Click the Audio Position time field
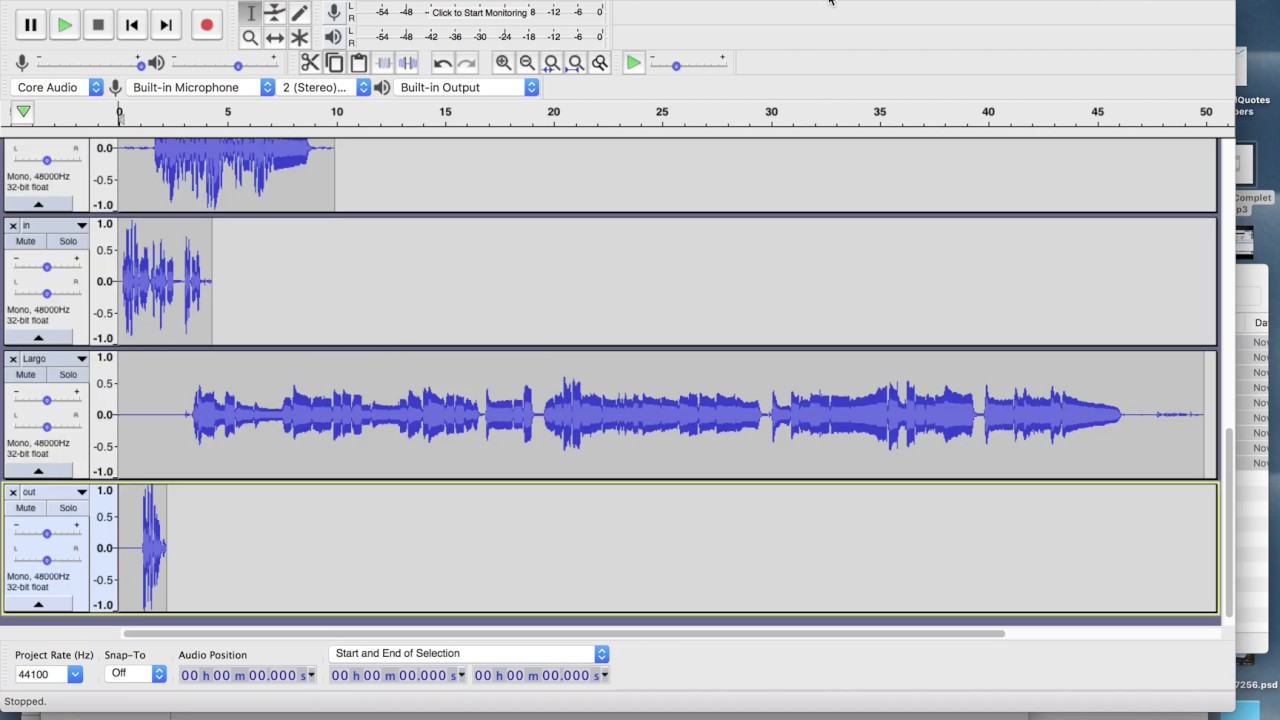Viewport: 1280px width, 720px height. 247,675
